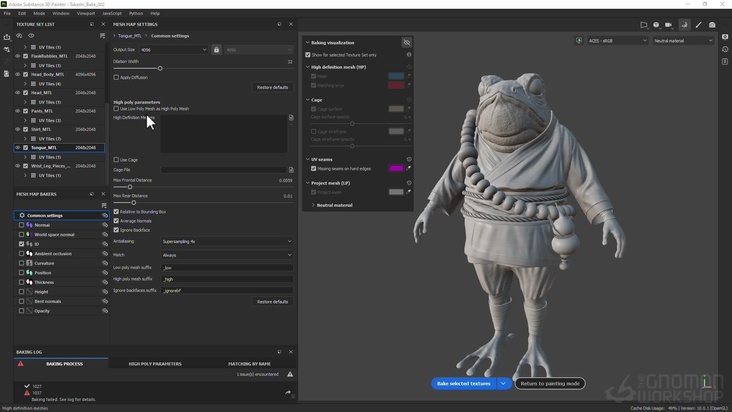Open the Viewport menu

pyautogui.click(x=86, y=14)
